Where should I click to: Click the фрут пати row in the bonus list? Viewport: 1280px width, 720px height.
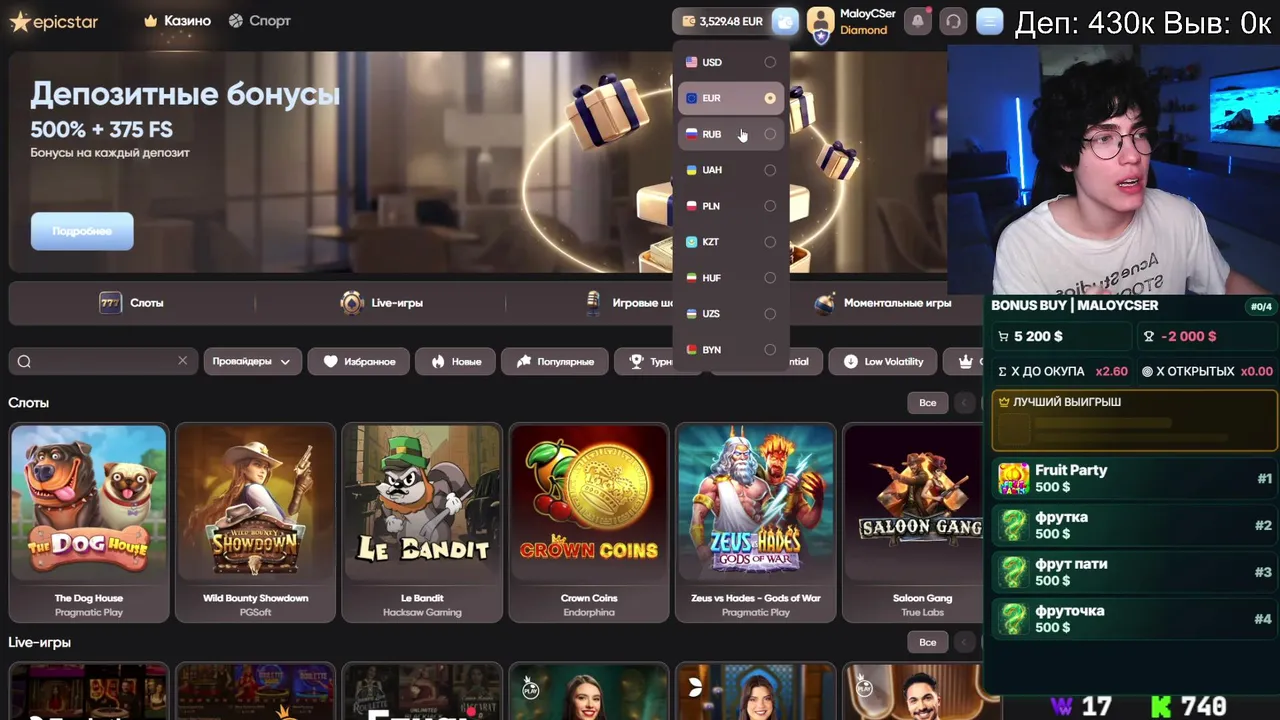pos(1135,572)
